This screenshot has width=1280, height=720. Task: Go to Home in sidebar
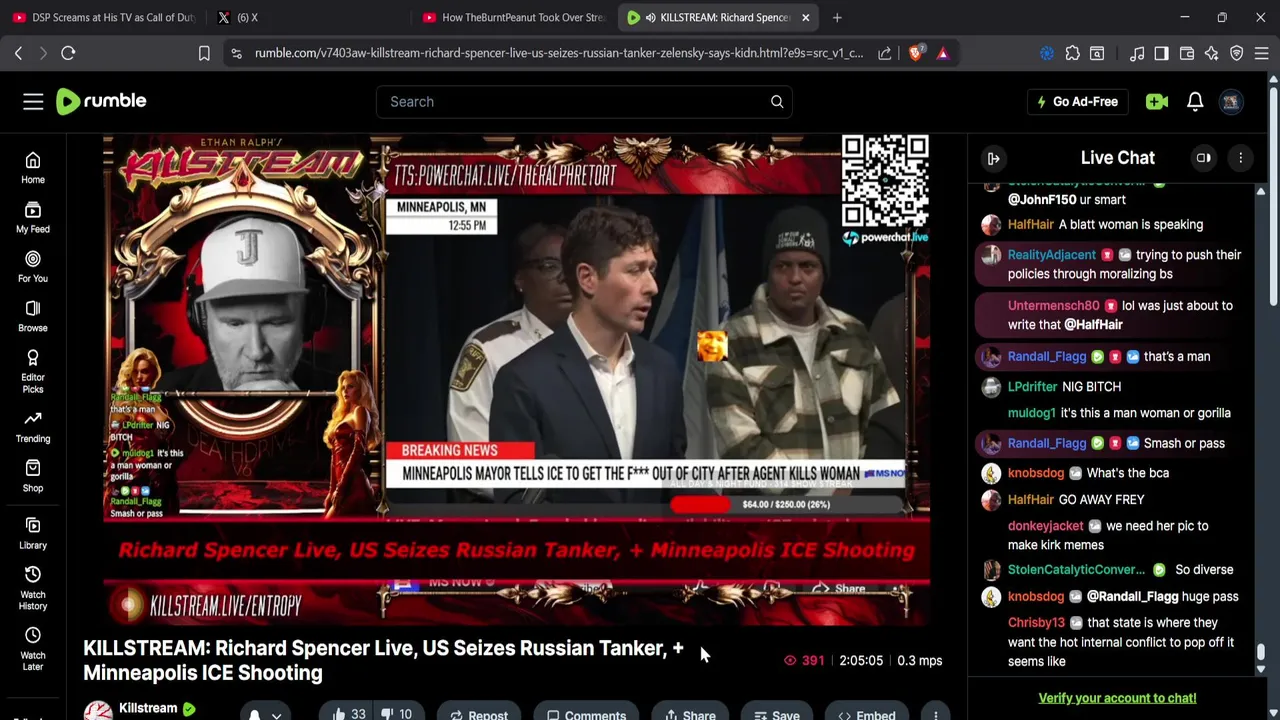tap(33, 168)
